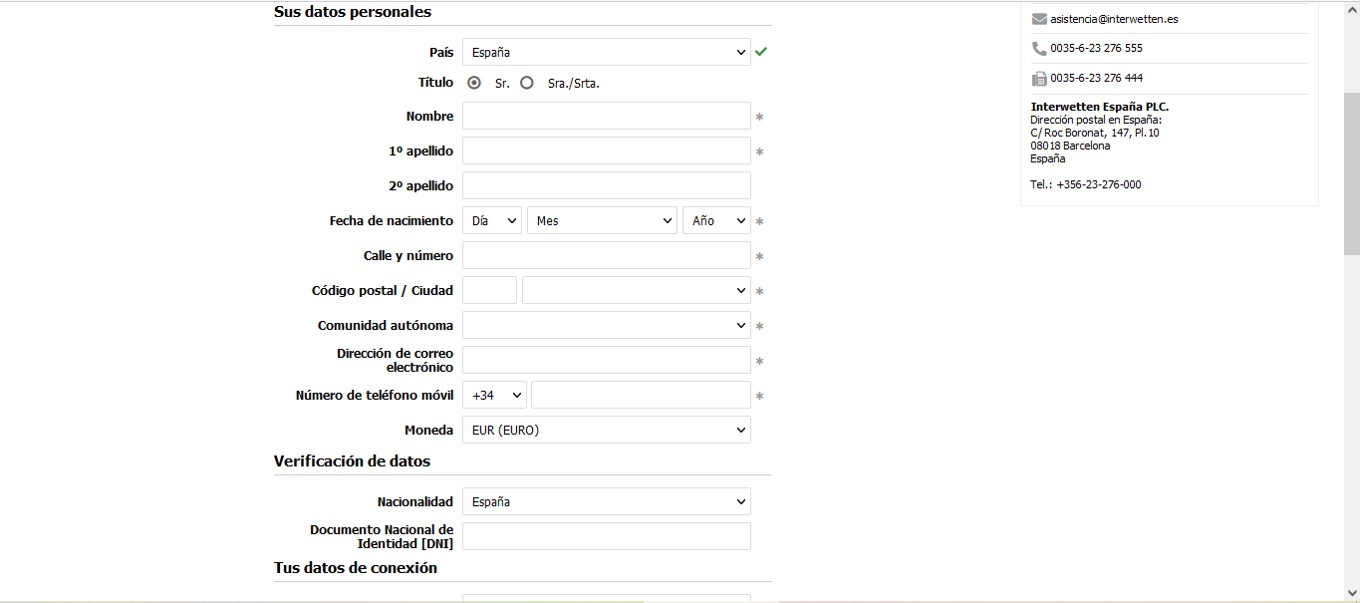This screenshot has height=603, width=1360.
Task: Focus the Nombre text field
Action: click(x=606, y=116)
